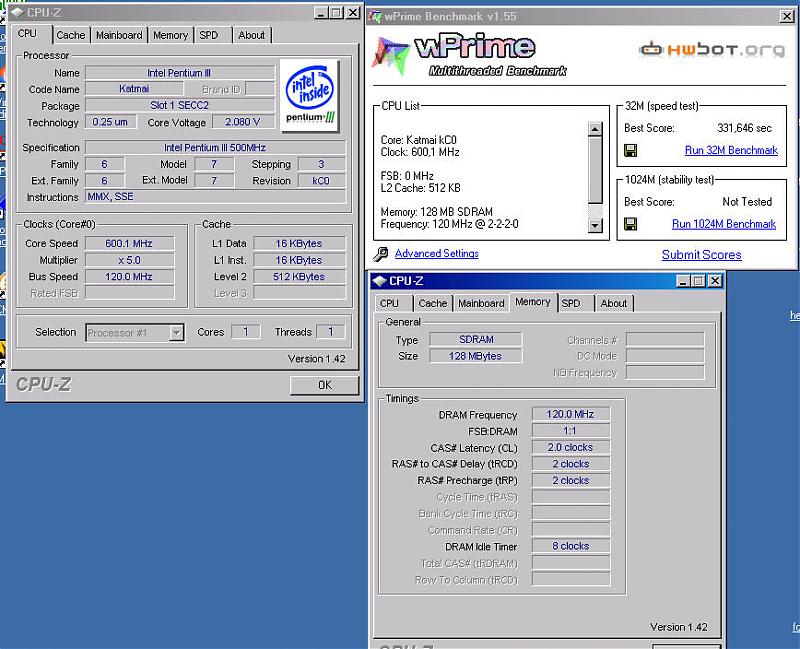Click the wPrime title bar app icon

375,17
